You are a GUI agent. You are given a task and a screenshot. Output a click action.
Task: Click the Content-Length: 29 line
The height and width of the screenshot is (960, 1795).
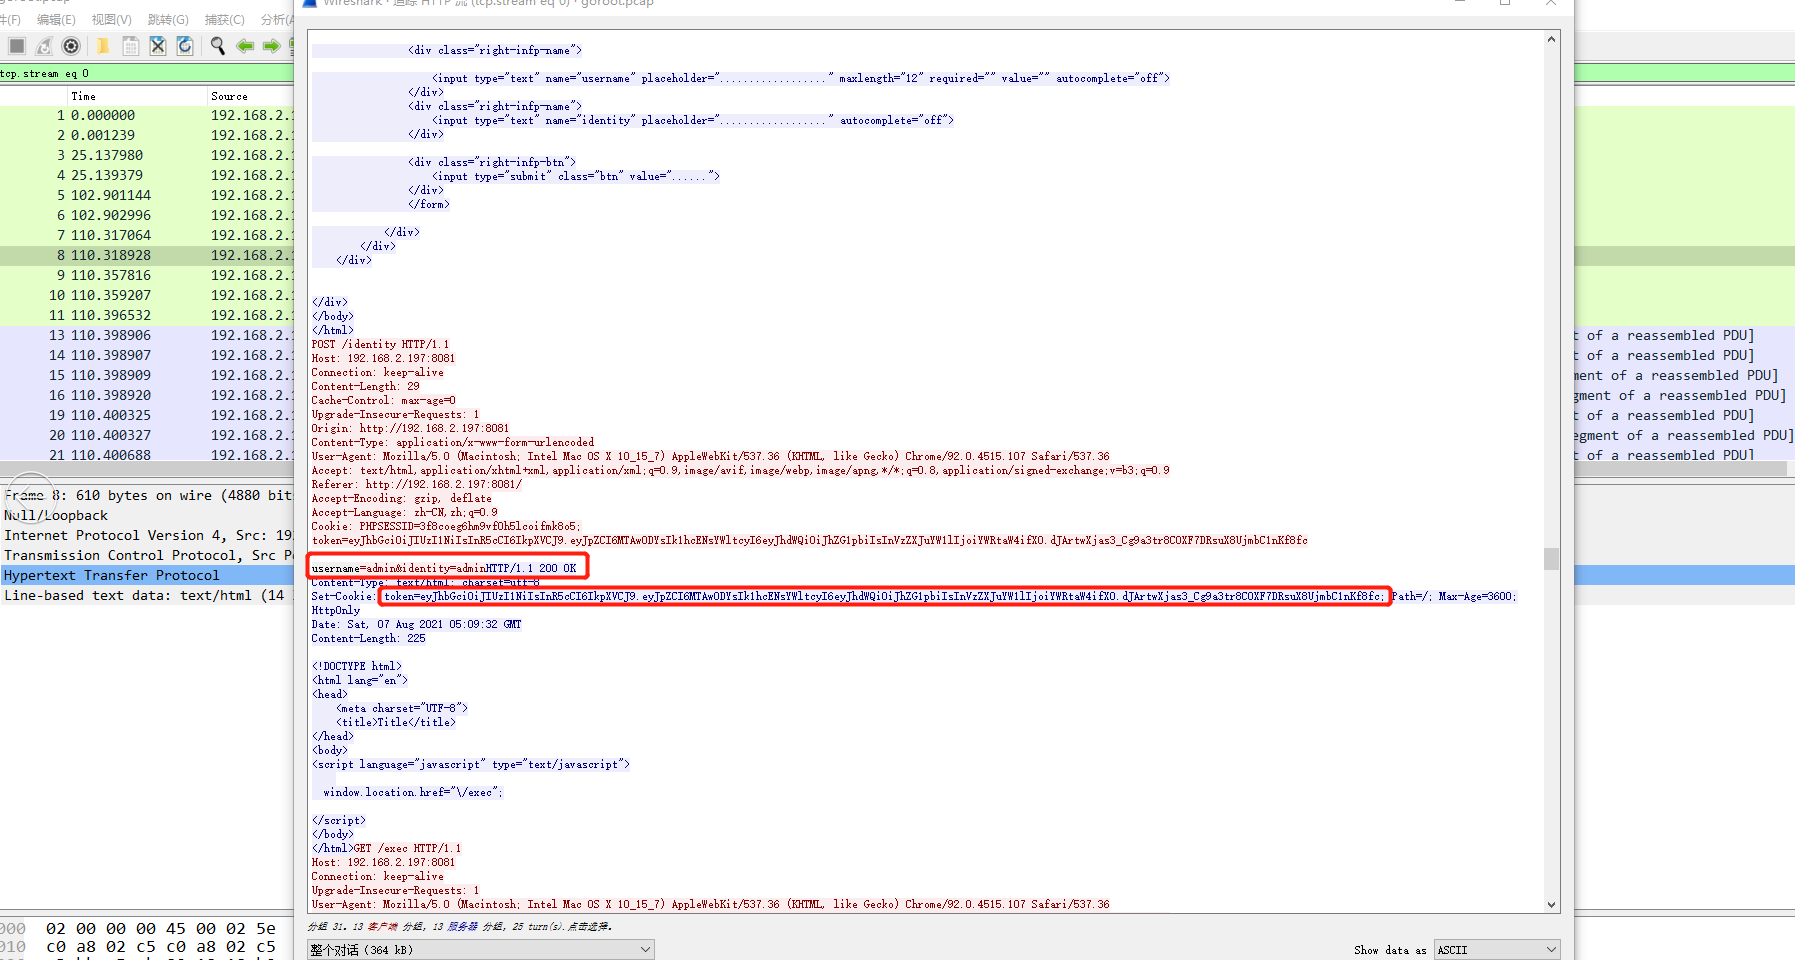pos(365,386)
